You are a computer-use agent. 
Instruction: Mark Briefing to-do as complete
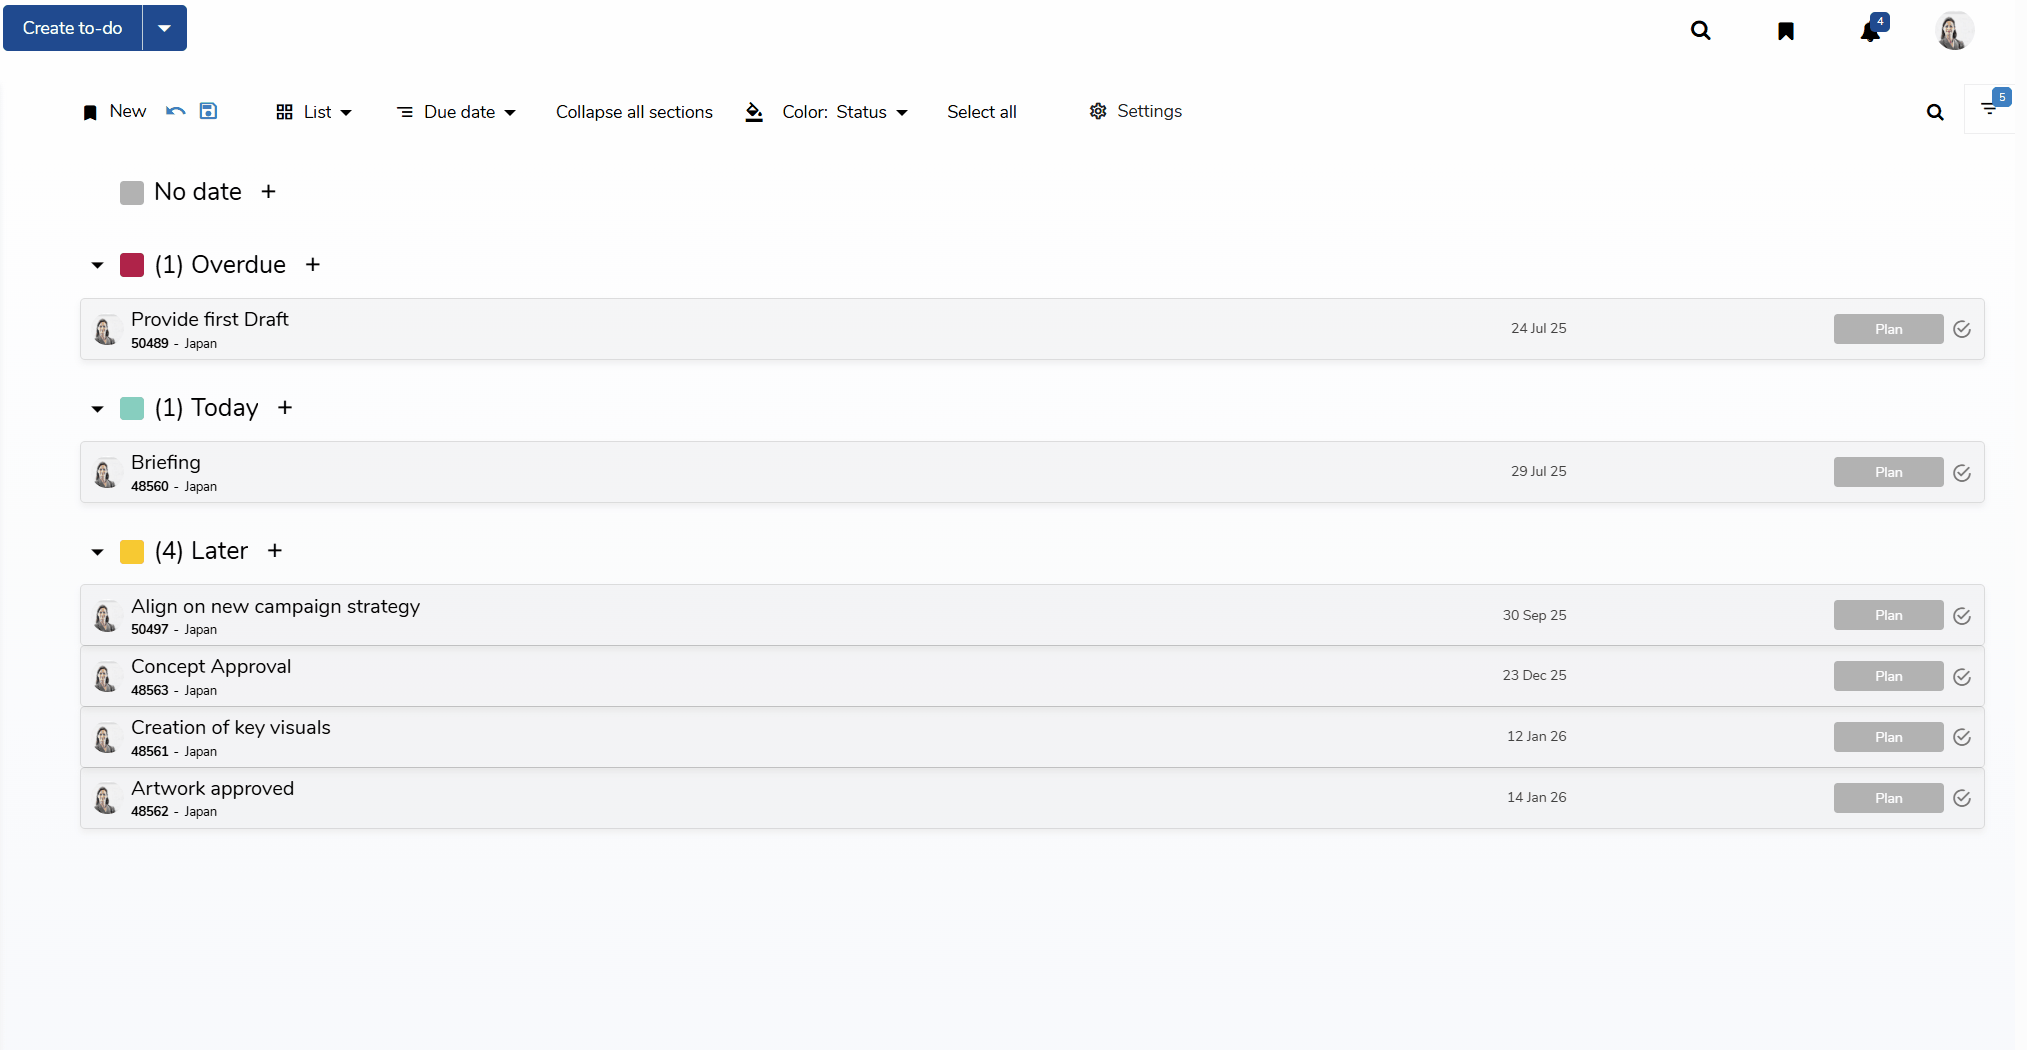pos(1962,472)
